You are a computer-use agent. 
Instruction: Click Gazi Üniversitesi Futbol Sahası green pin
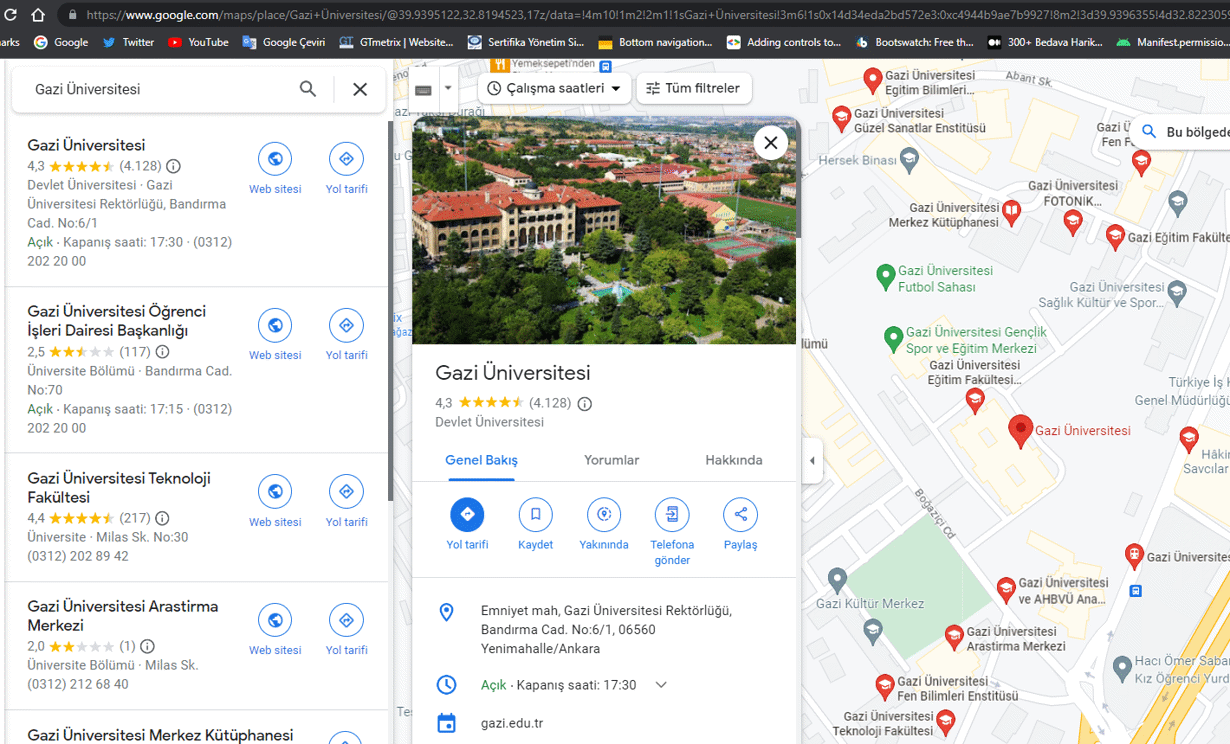pyautogui.click(x=885, y=277)
